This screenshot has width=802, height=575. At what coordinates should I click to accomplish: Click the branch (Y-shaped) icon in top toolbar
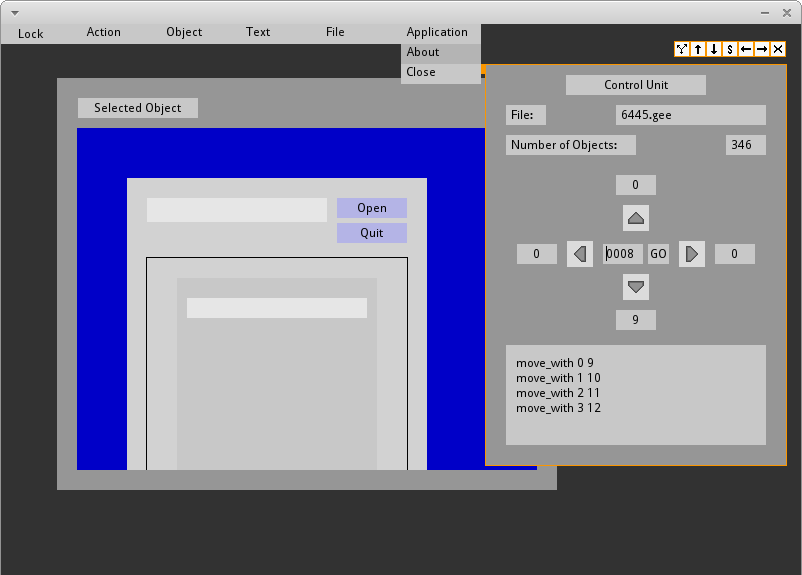(682, 49)
